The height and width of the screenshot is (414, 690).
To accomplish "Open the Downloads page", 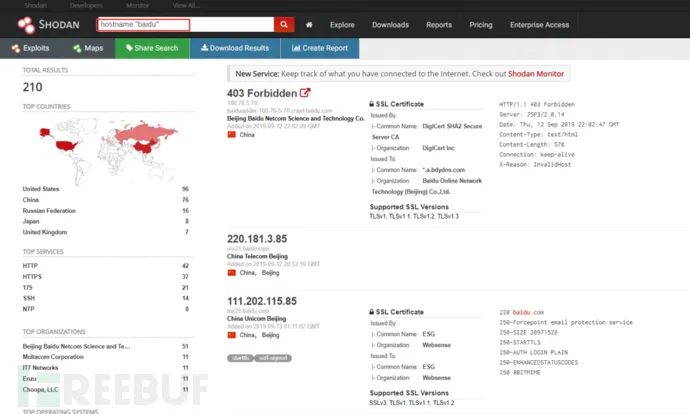I will pyautogui.click(x=390, y=25).
